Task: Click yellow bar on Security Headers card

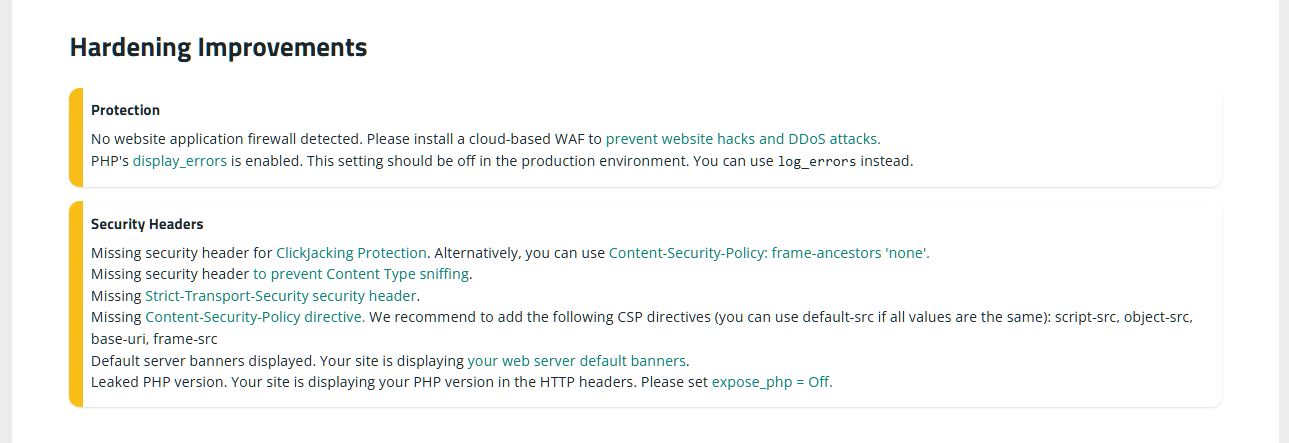Action: point(76,304)
